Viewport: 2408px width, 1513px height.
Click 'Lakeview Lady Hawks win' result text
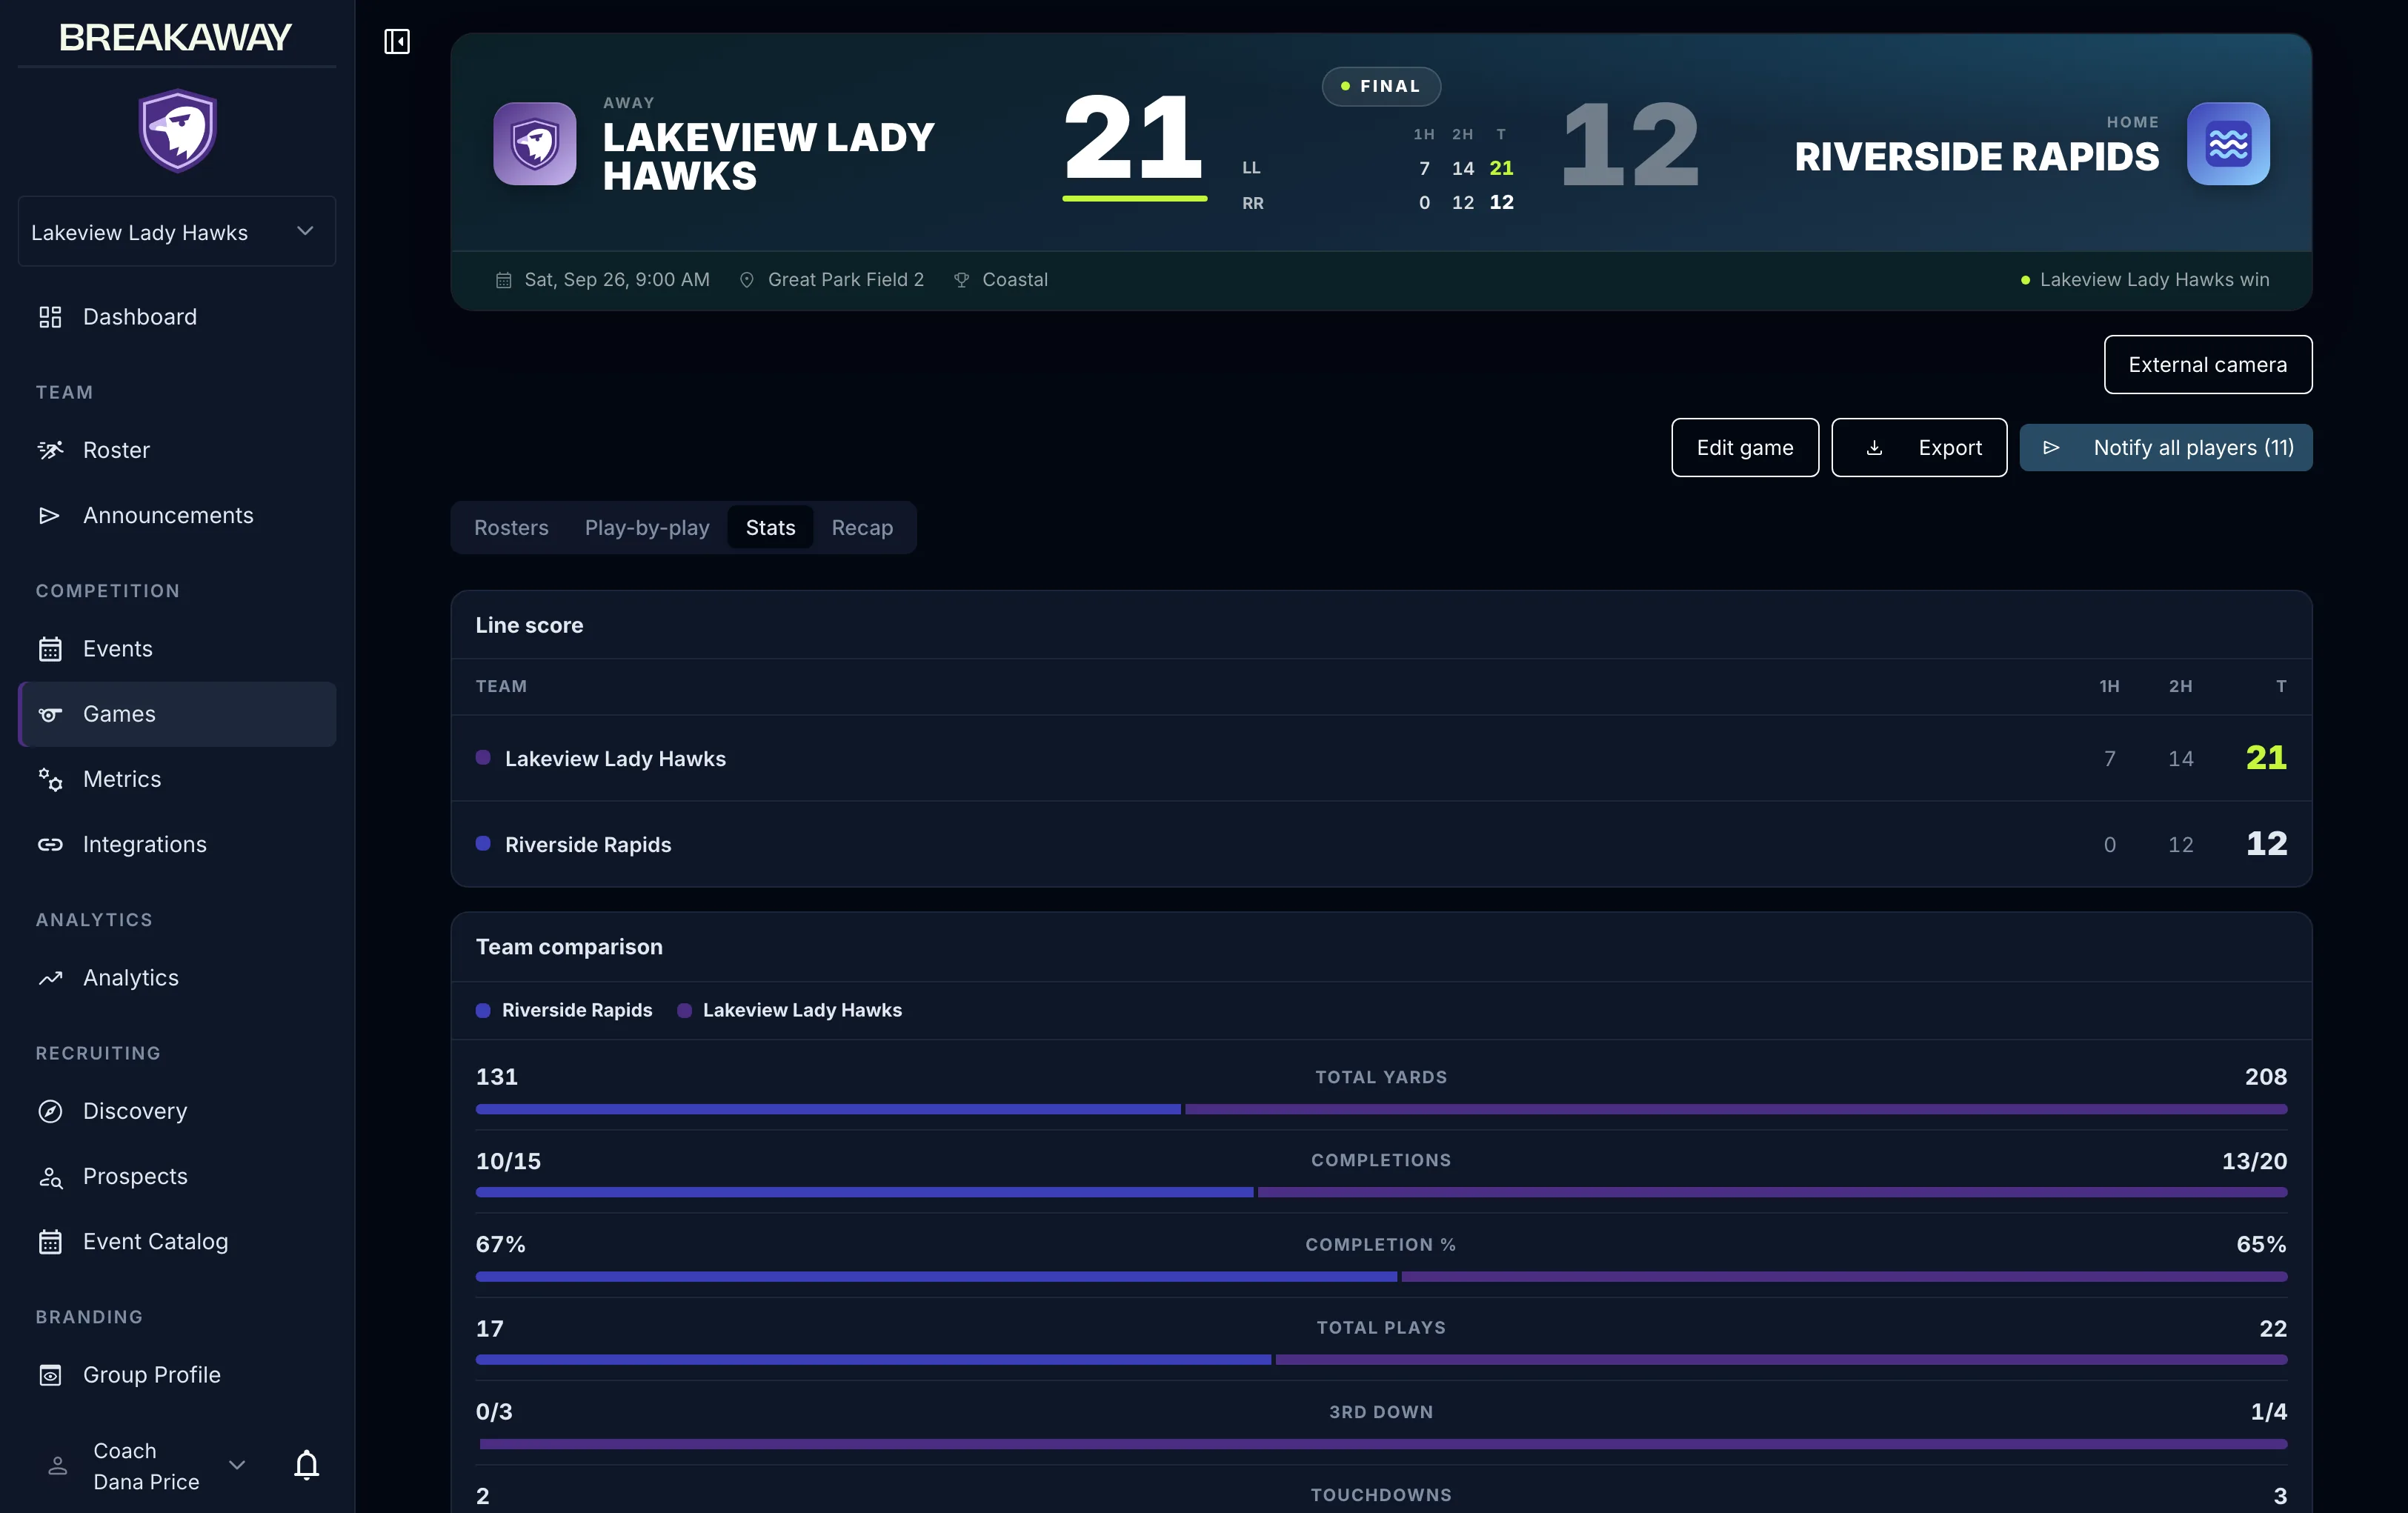(2154, 280)
